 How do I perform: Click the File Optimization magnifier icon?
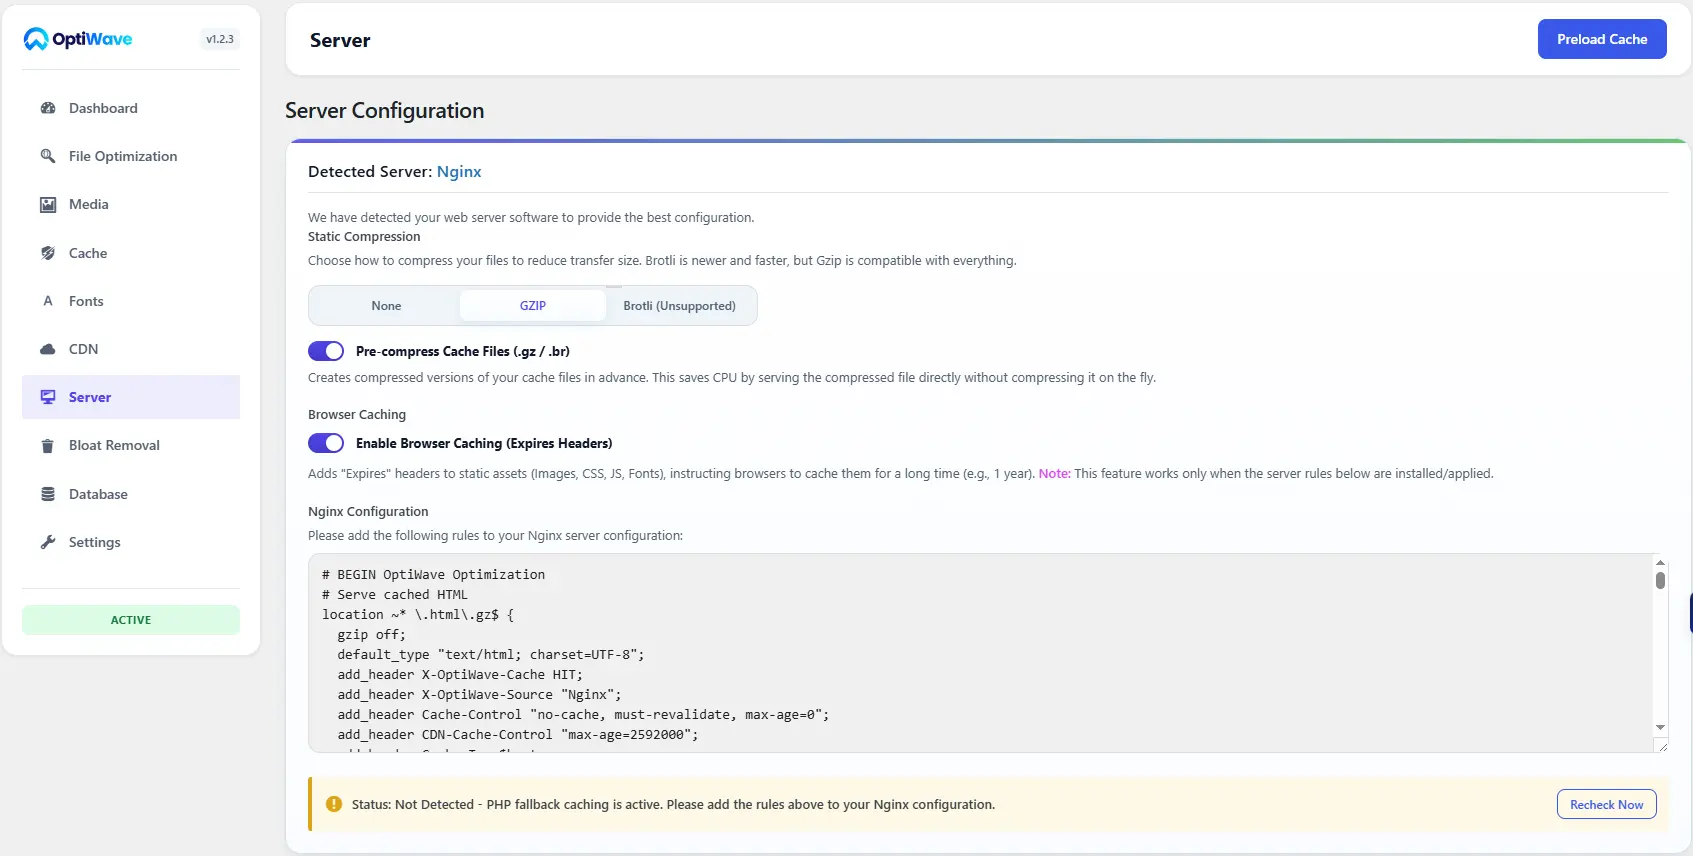(x=47, y=156)
